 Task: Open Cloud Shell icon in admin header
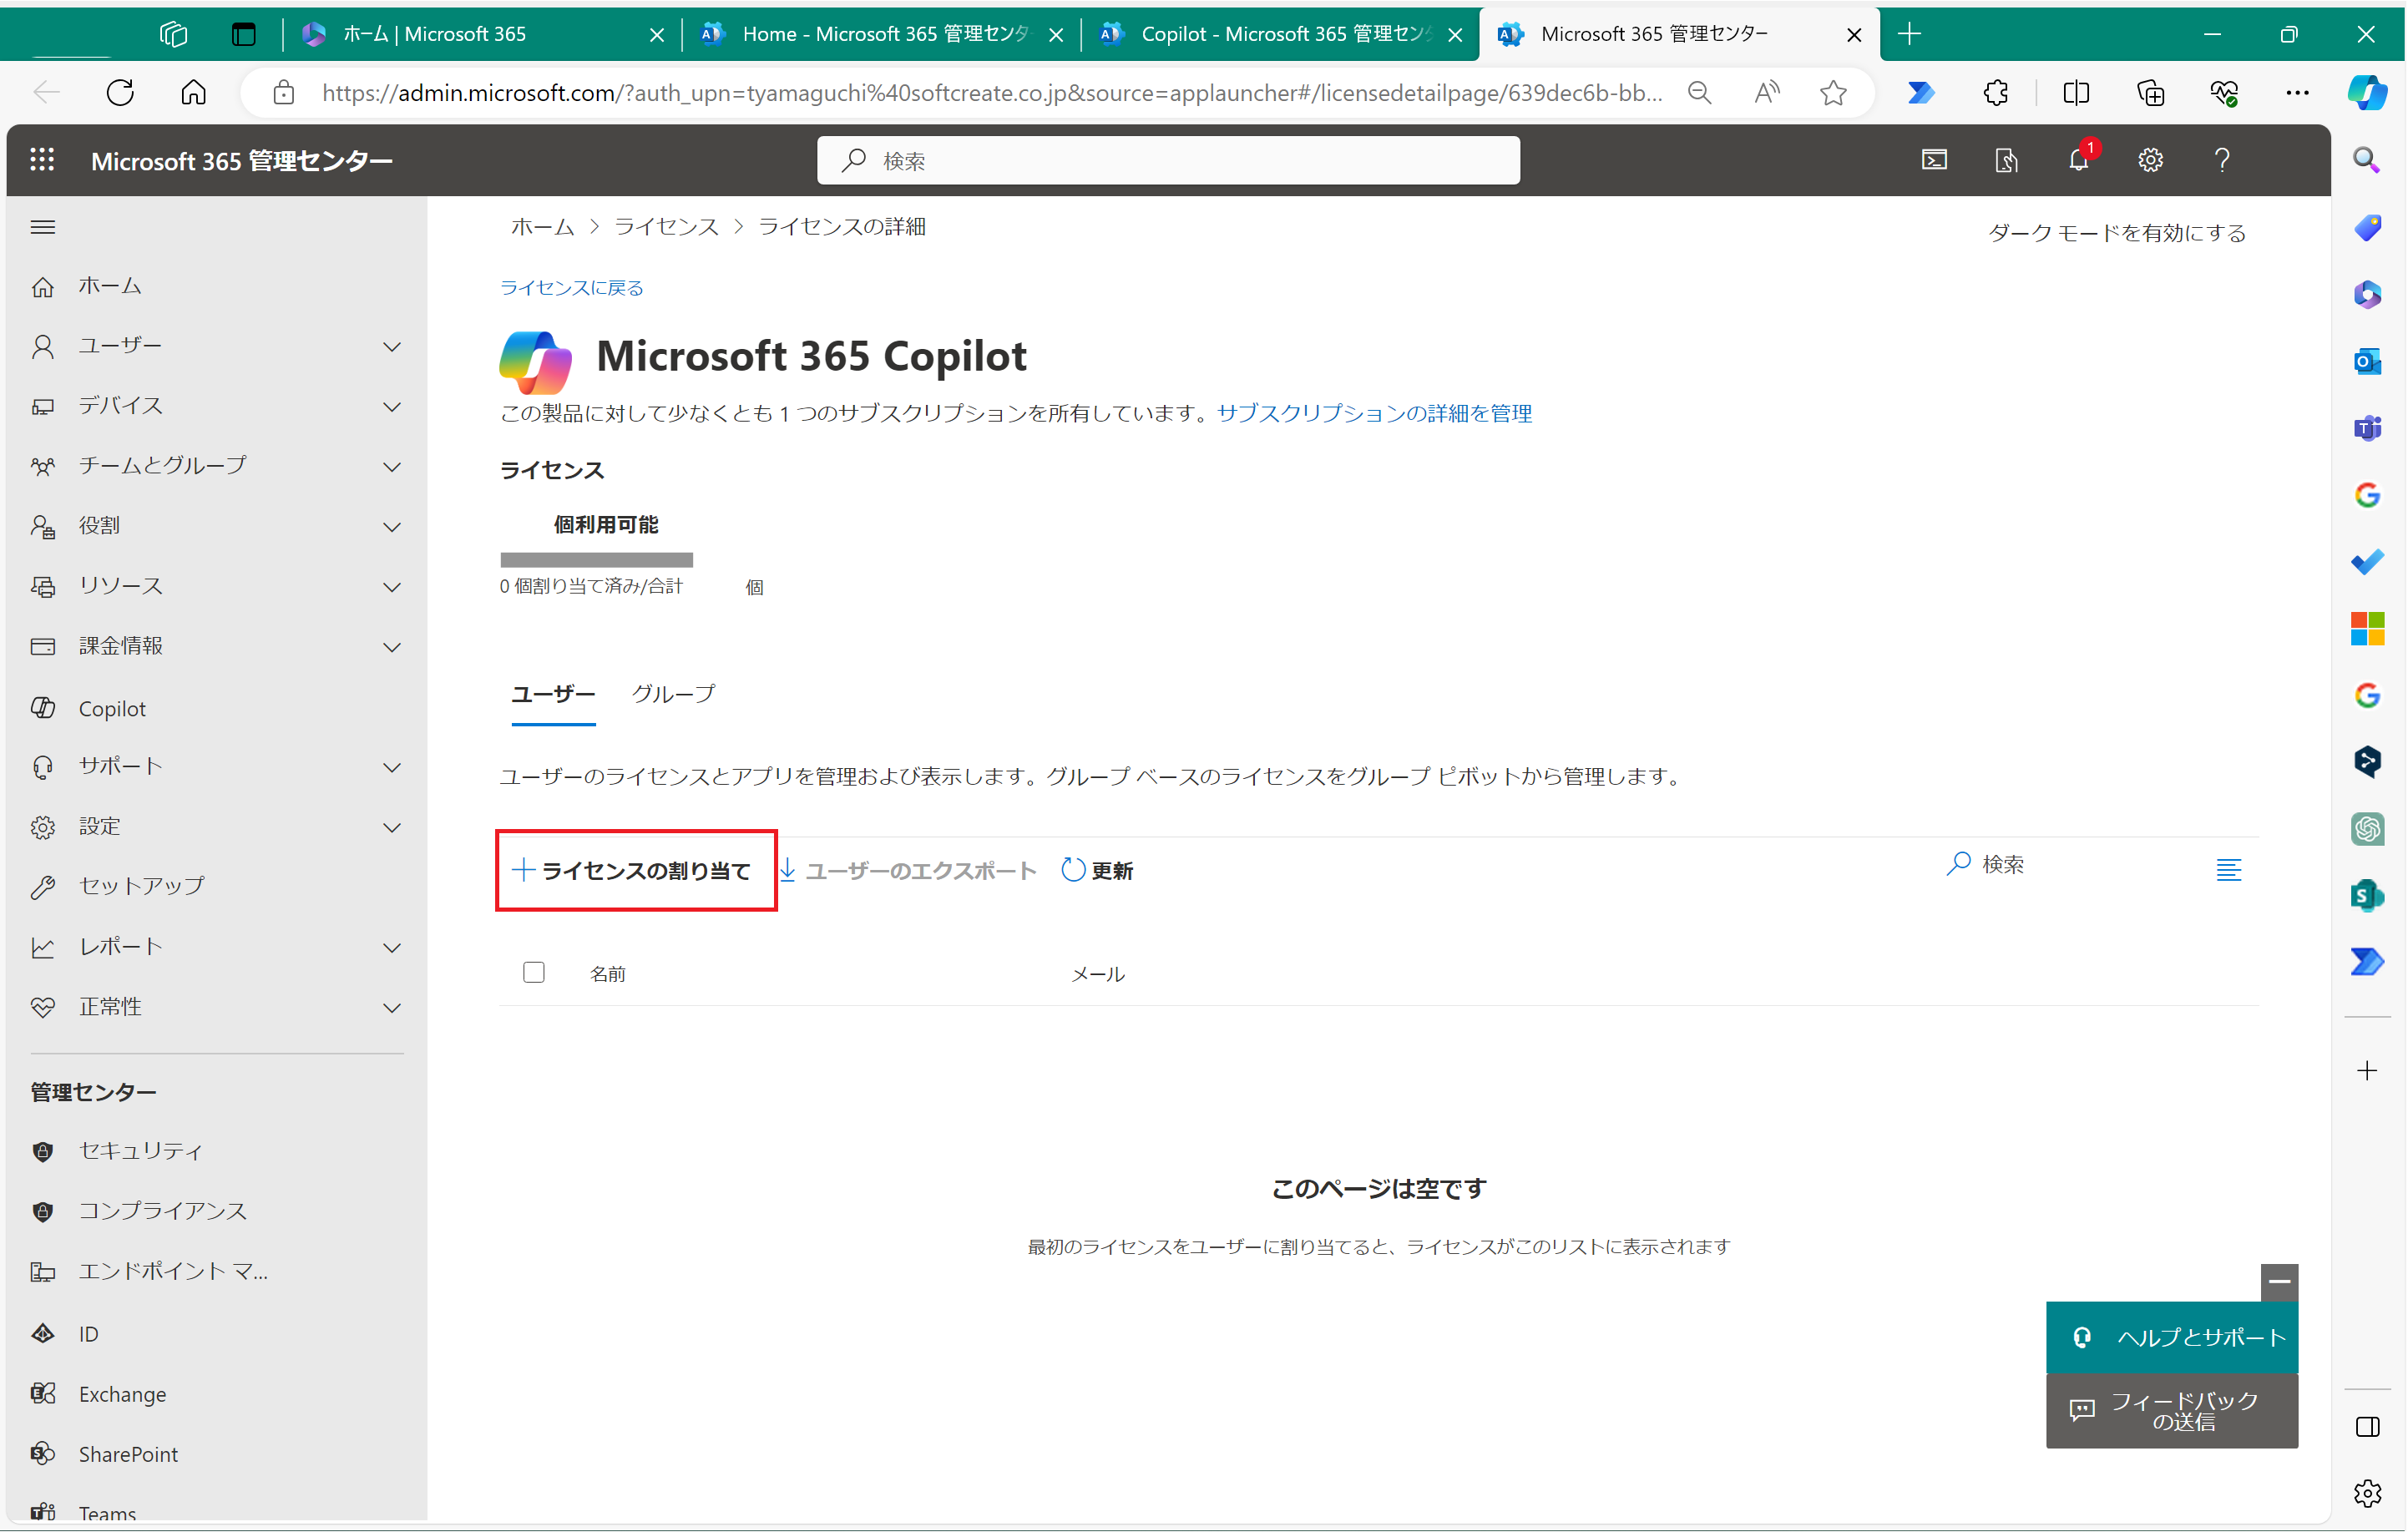1934,160
